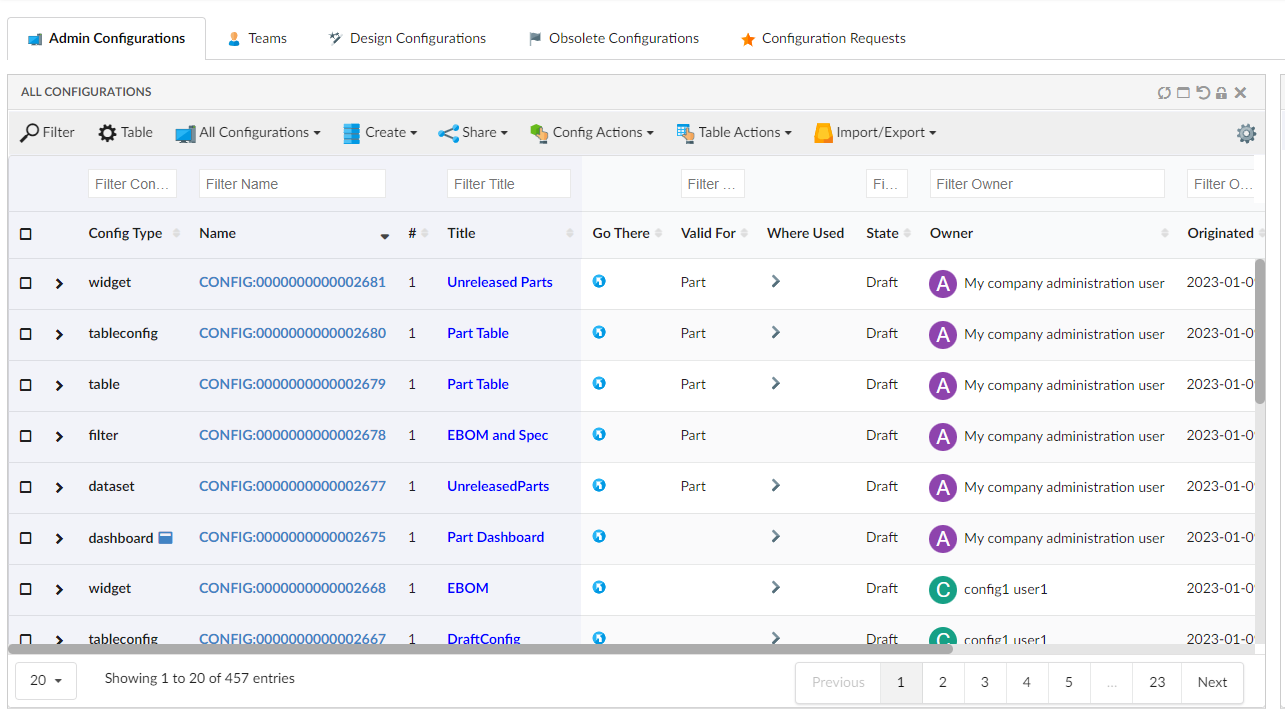
Task: Switch to the Design Configurations tab
Action: pos(407,39)
